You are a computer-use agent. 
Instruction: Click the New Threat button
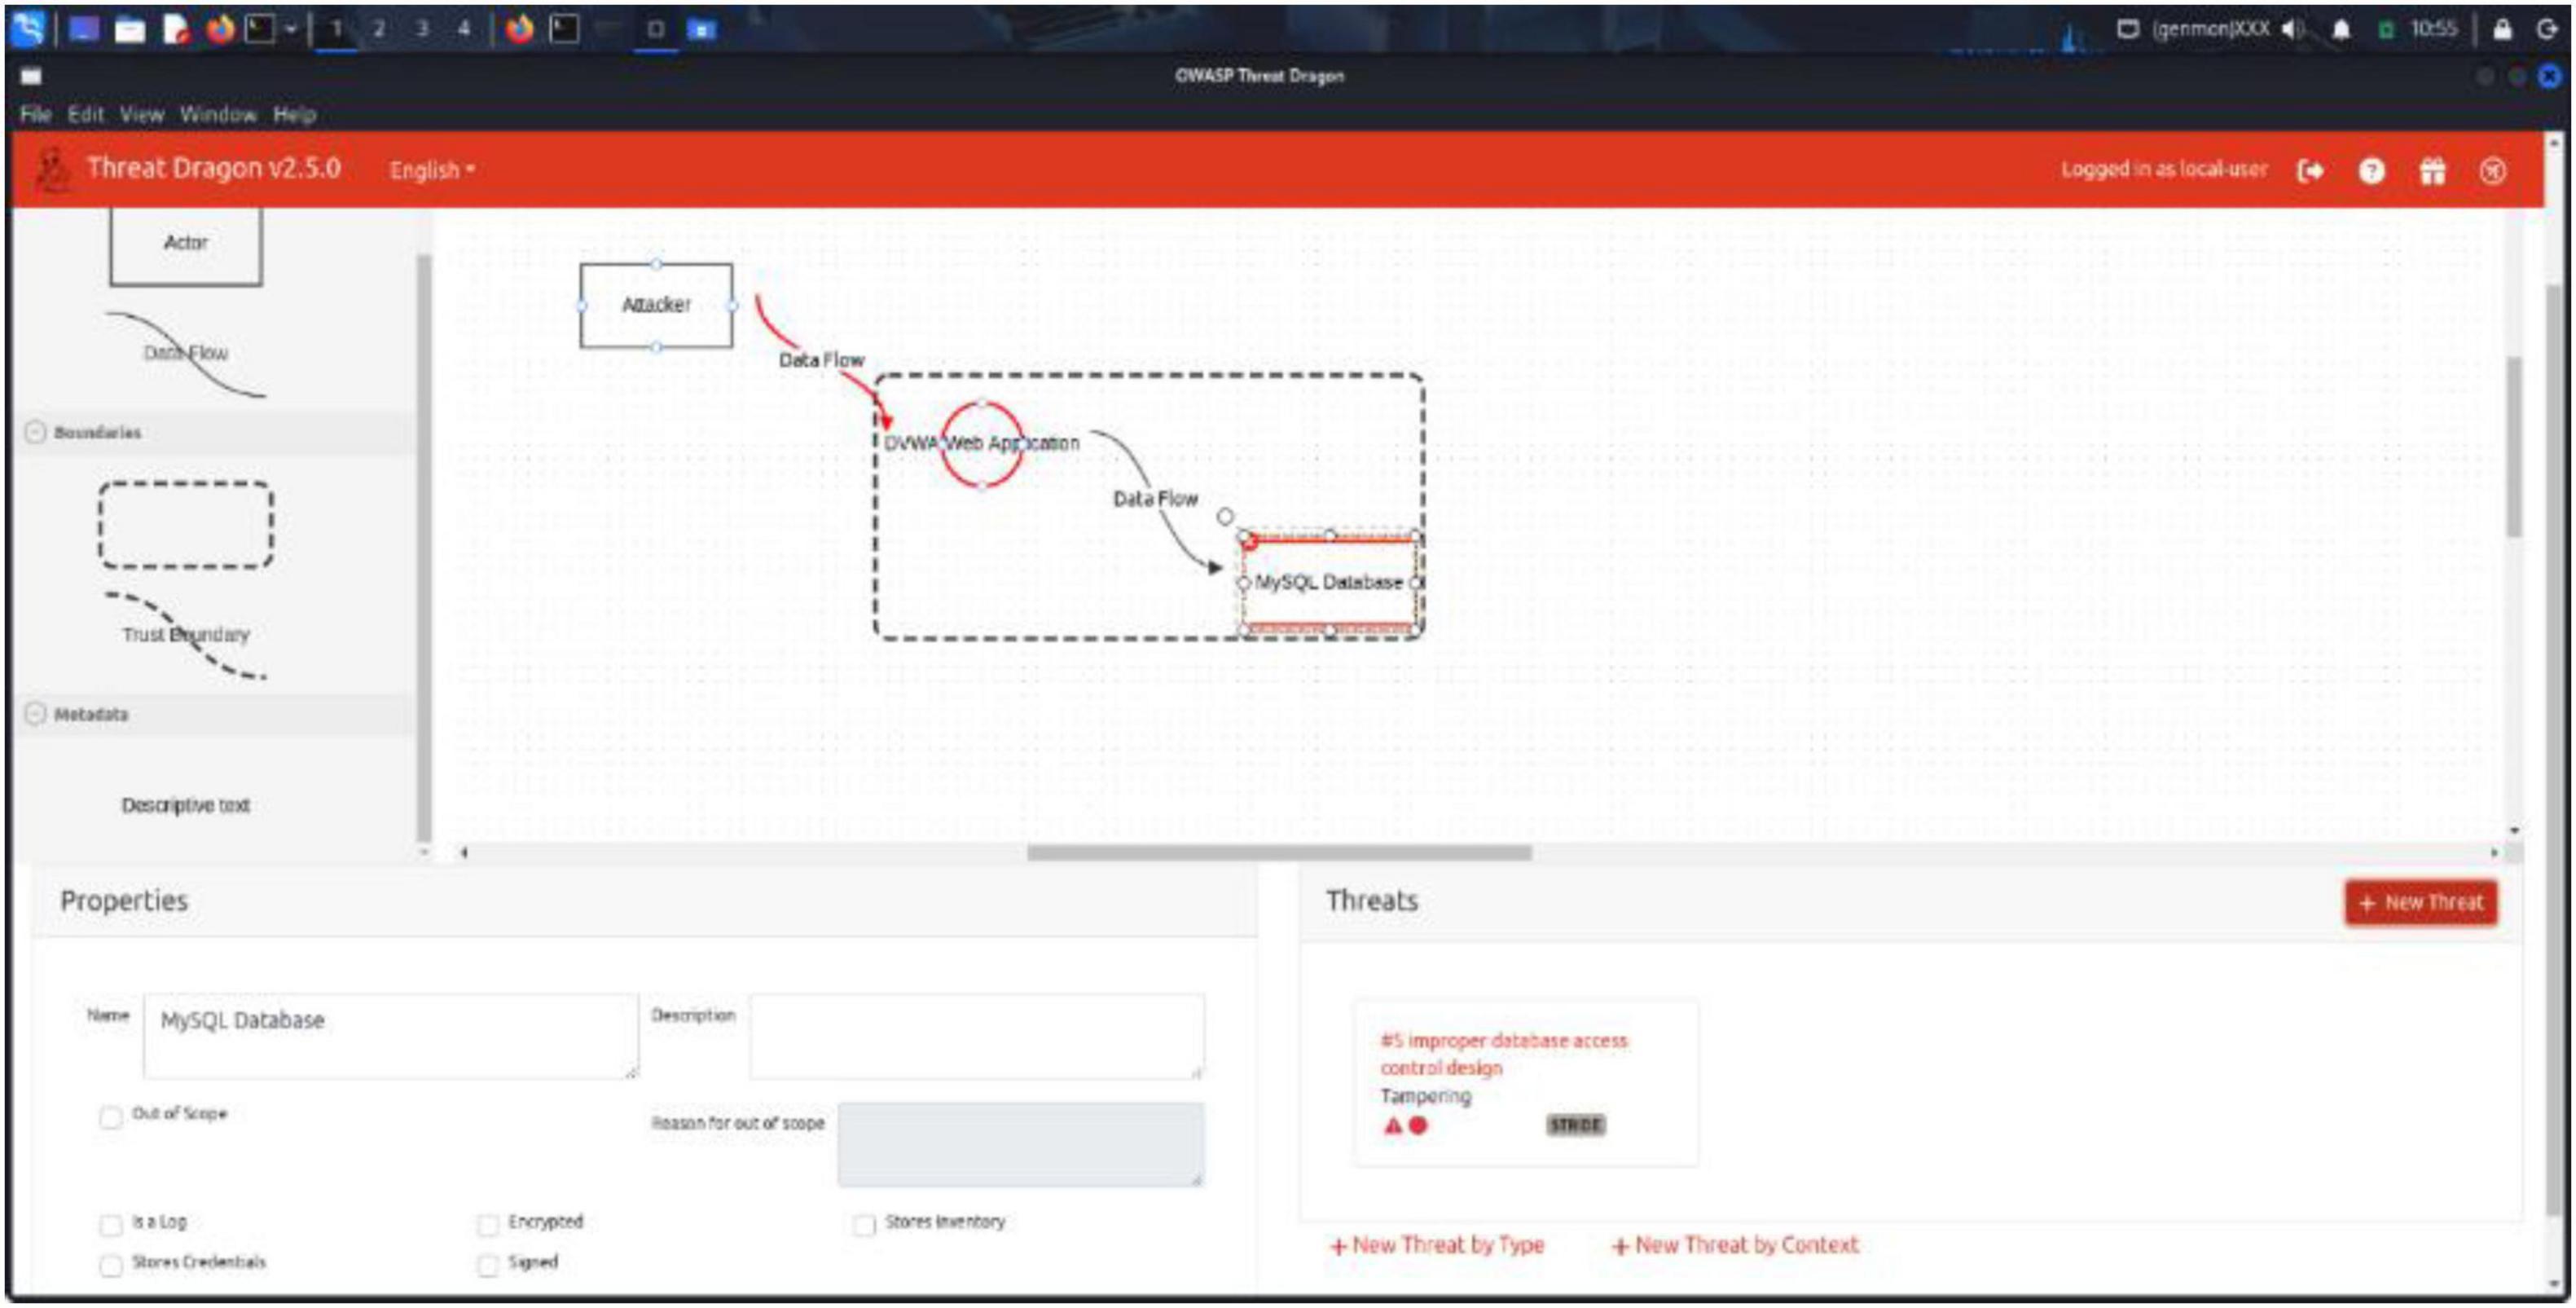coord(2421,903)
